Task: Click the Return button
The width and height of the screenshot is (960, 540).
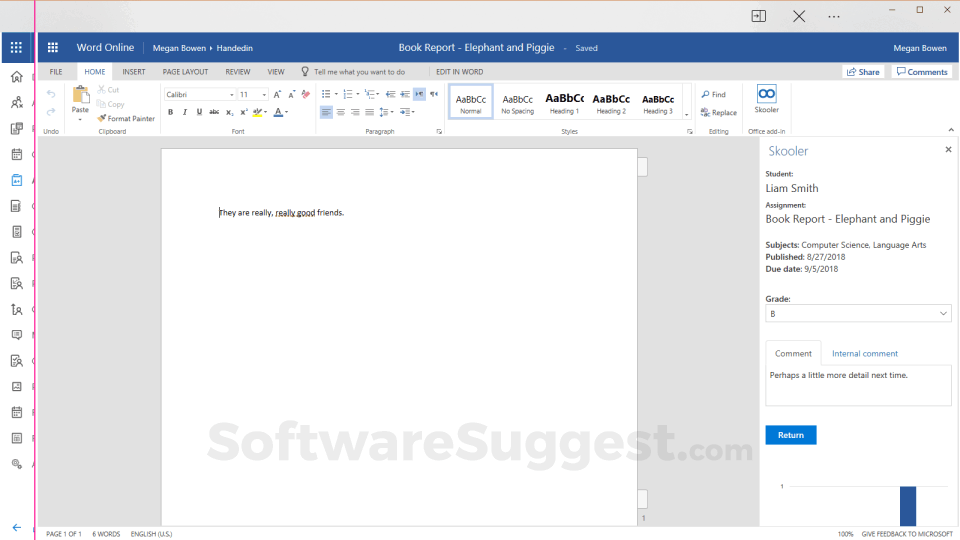Action: point(790,435)
